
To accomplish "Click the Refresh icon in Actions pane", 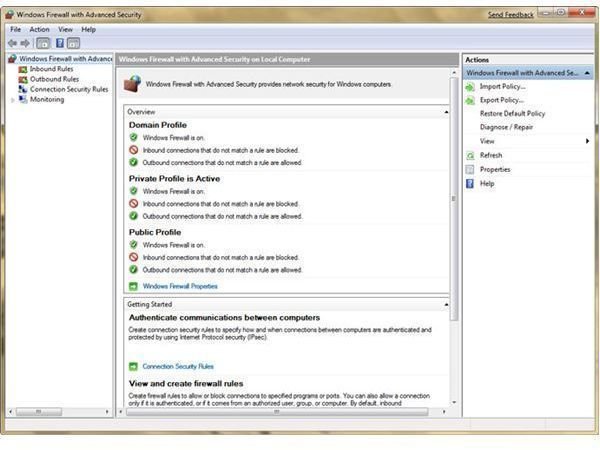I will tap(470, 155).
